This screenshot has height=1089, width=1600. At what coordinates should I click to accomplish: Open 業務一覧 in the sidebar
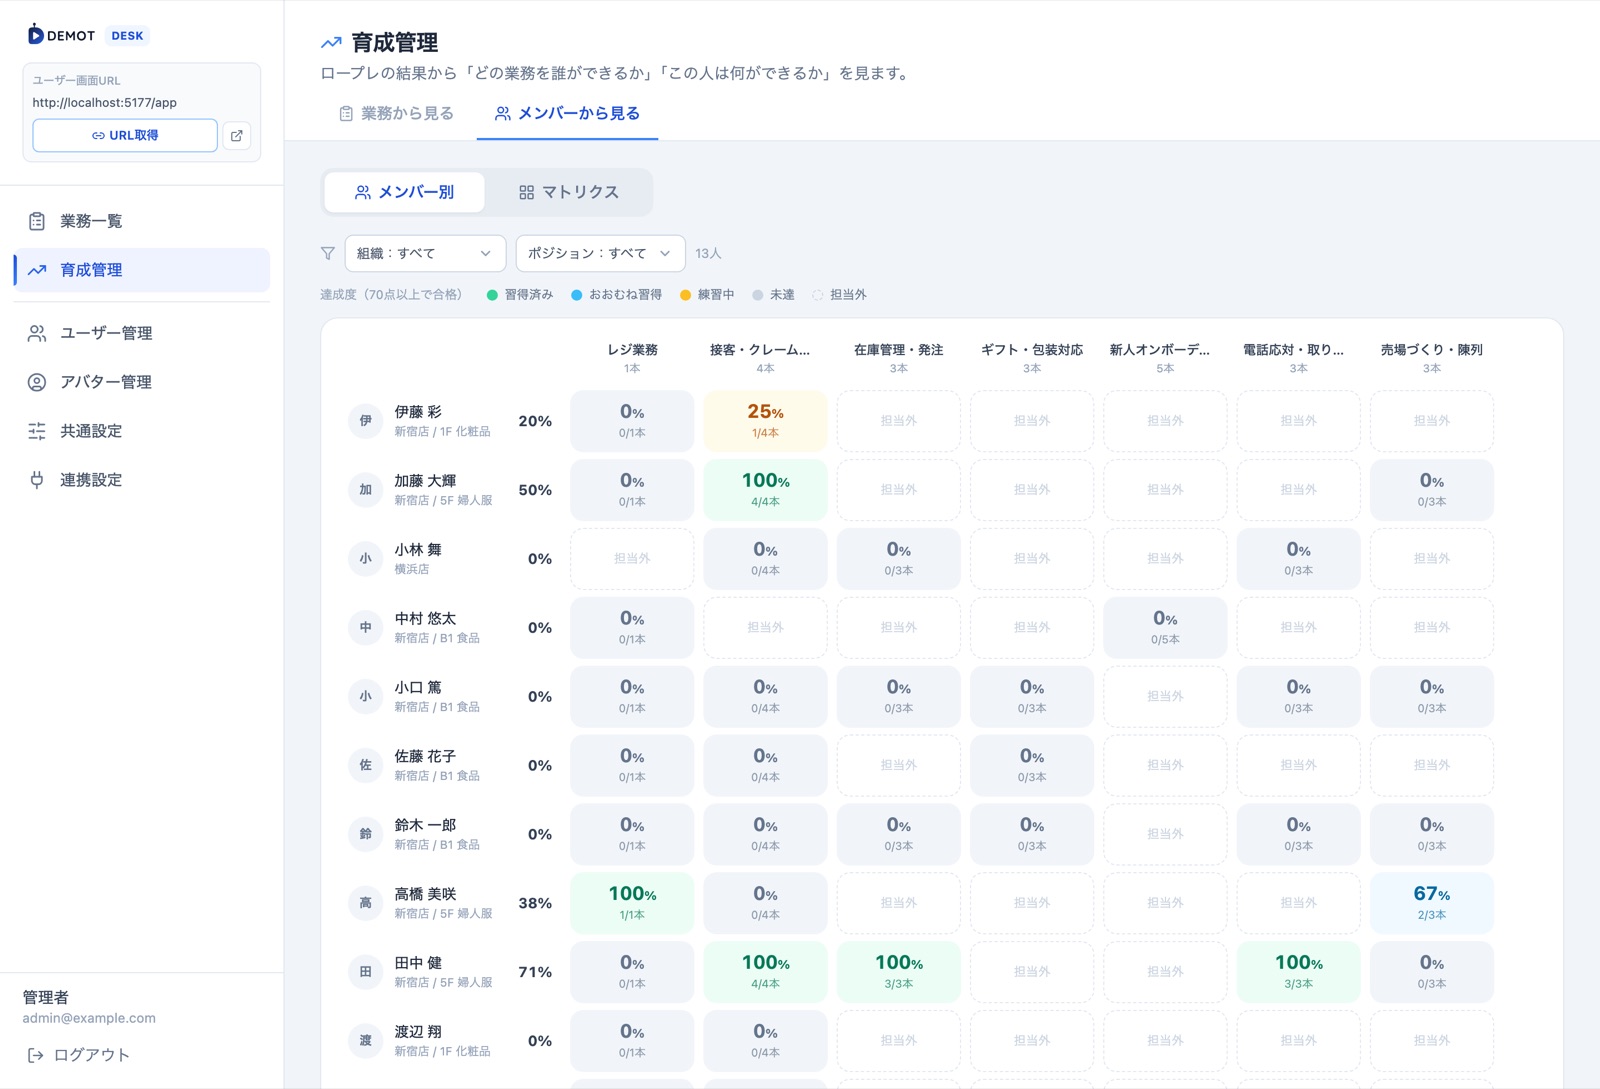coord(142,221)
